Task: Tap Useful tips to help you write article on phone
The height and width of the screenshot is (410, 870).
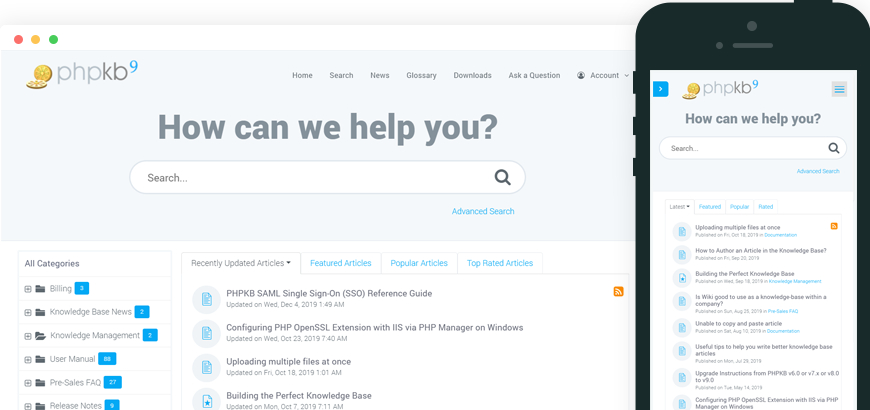Action: tap(763, 350)
